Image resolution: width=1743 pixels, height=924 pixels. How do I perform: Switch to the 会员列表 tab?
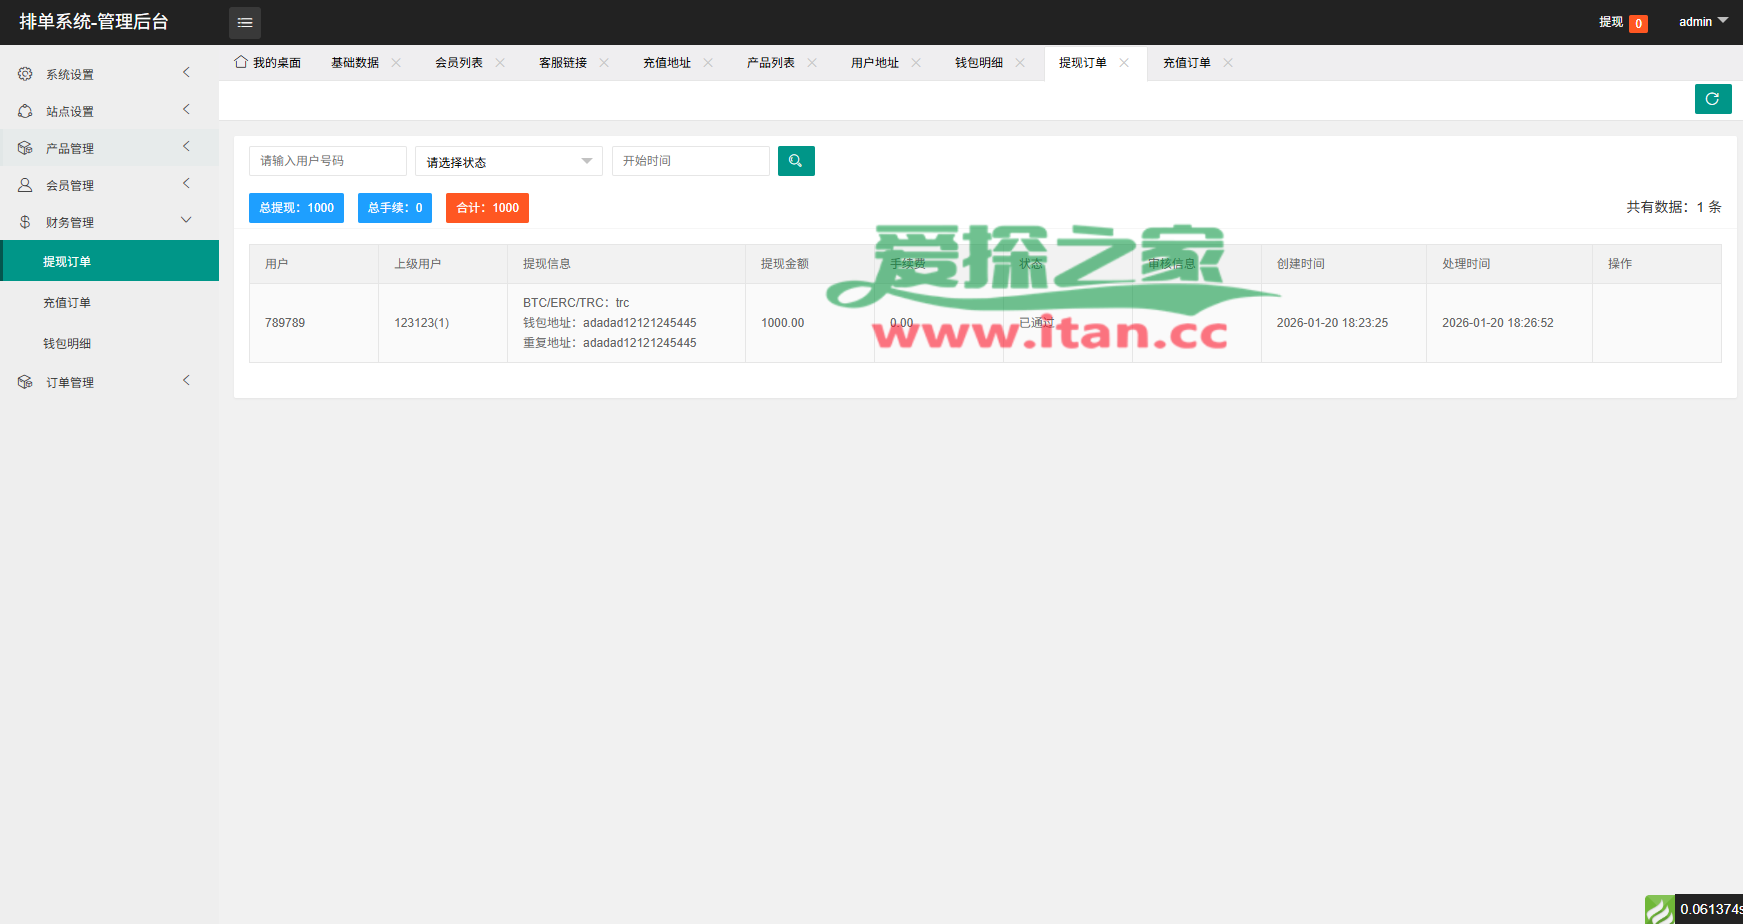[x=458, y=63]
